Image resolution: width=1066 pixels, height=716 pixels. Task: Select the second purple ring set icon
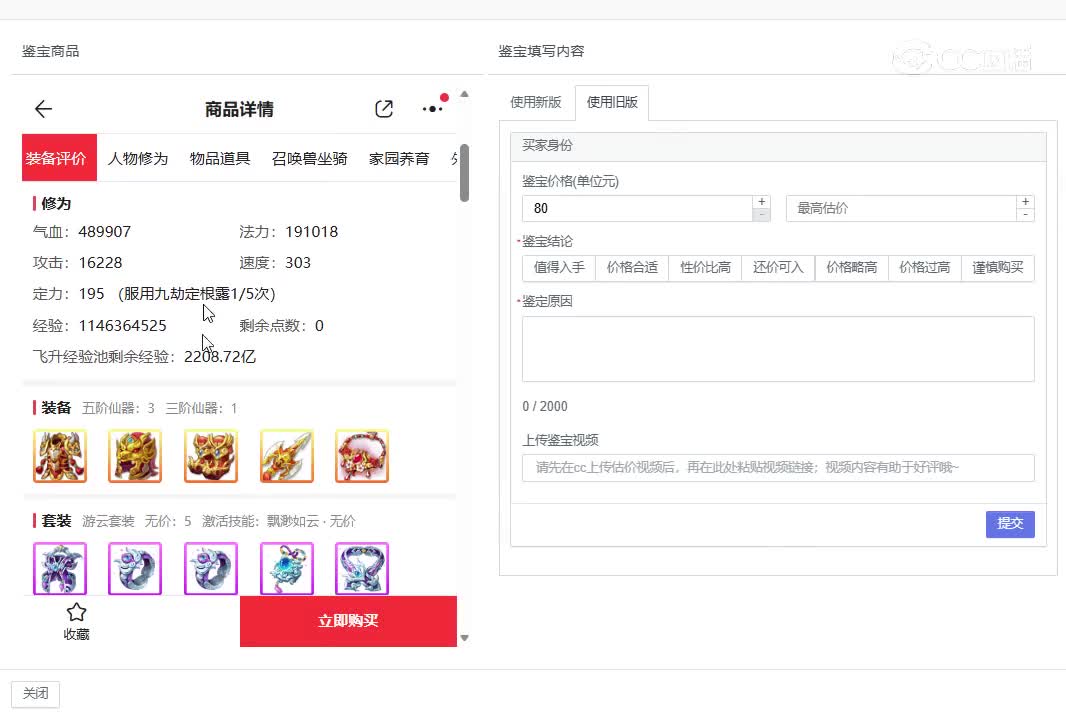pyautogui.click(x=135, y=568)
